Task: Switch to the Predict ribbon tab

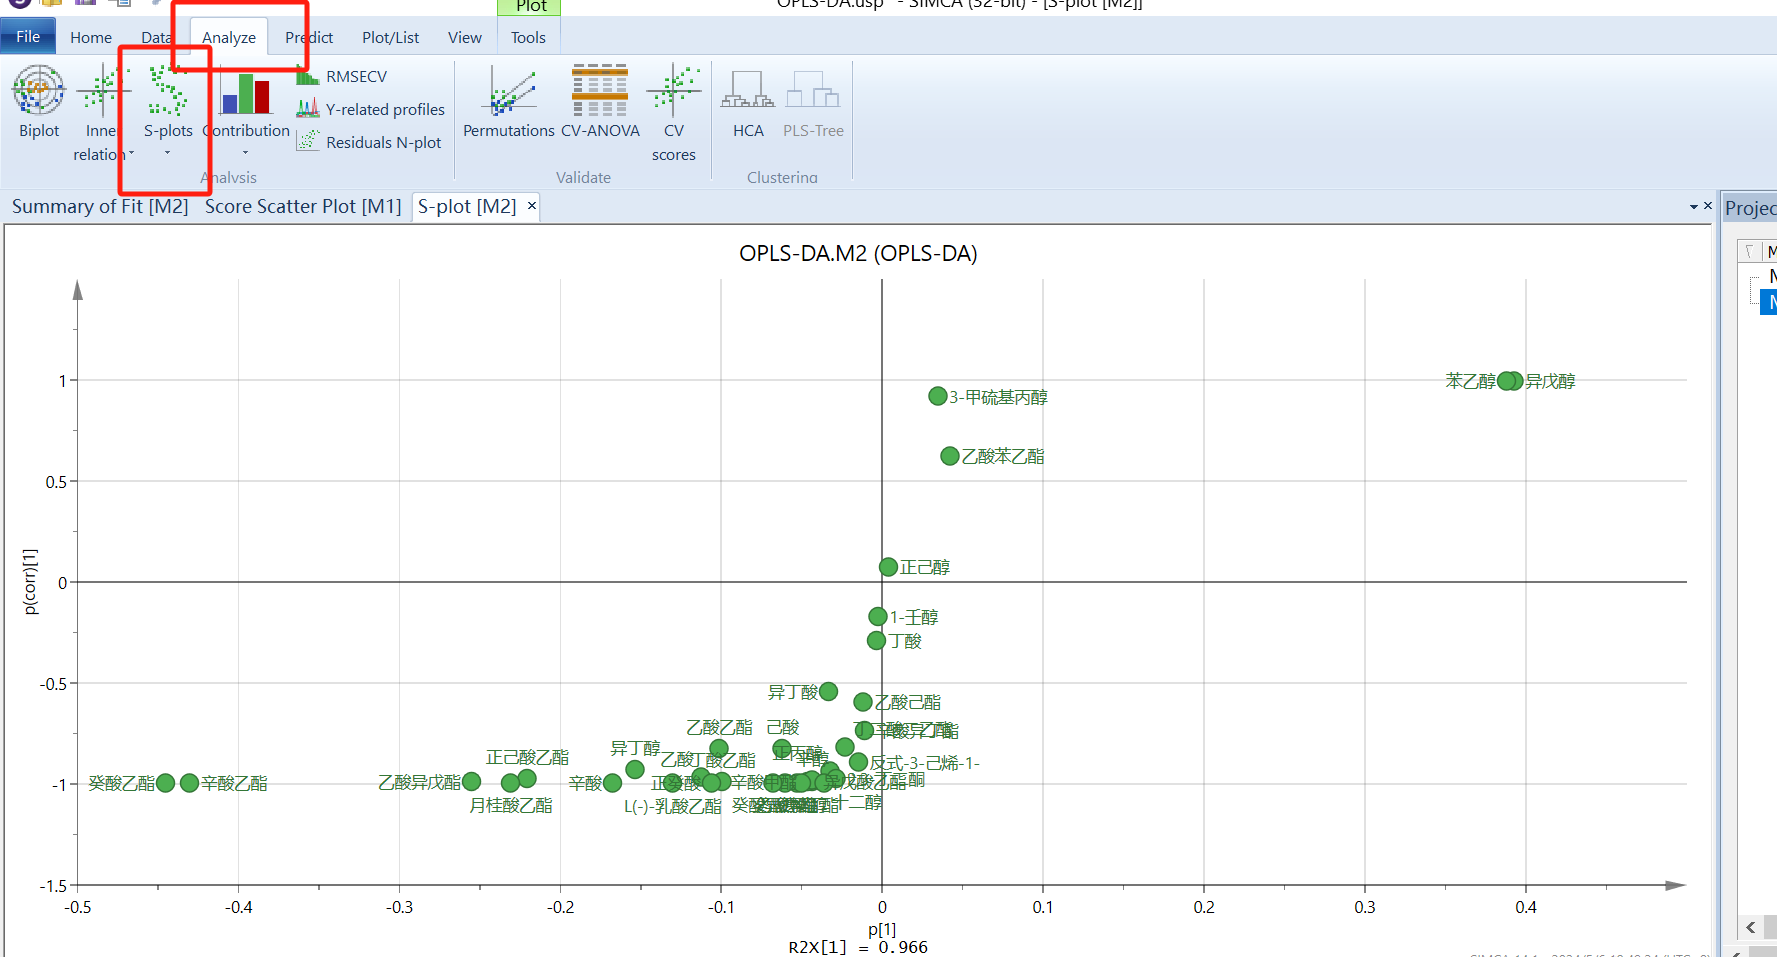Action: pos(308,38)
